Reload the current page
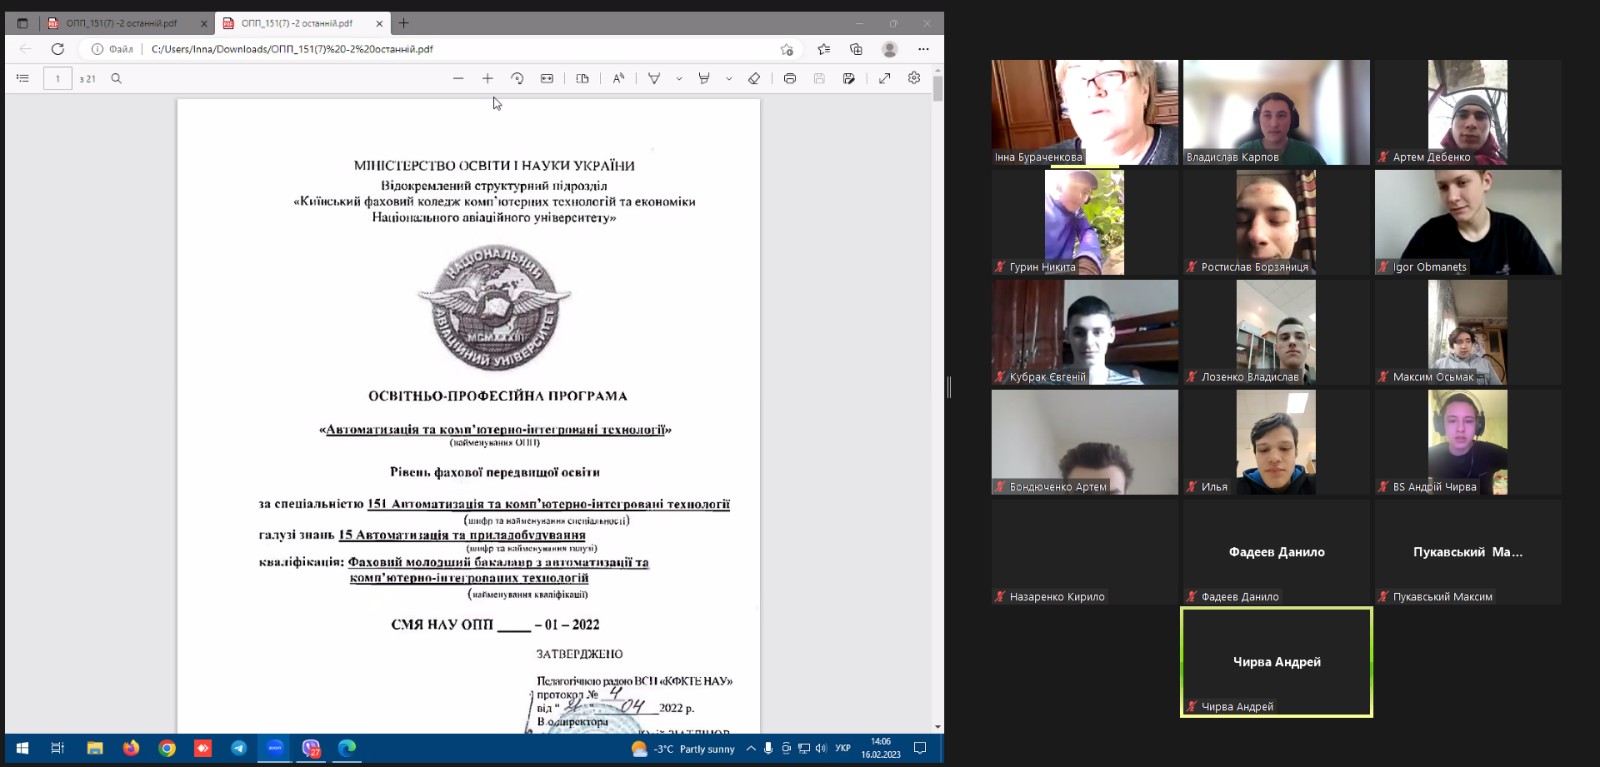This screenshot has width=1600, height=767. (x=58, y=49)
